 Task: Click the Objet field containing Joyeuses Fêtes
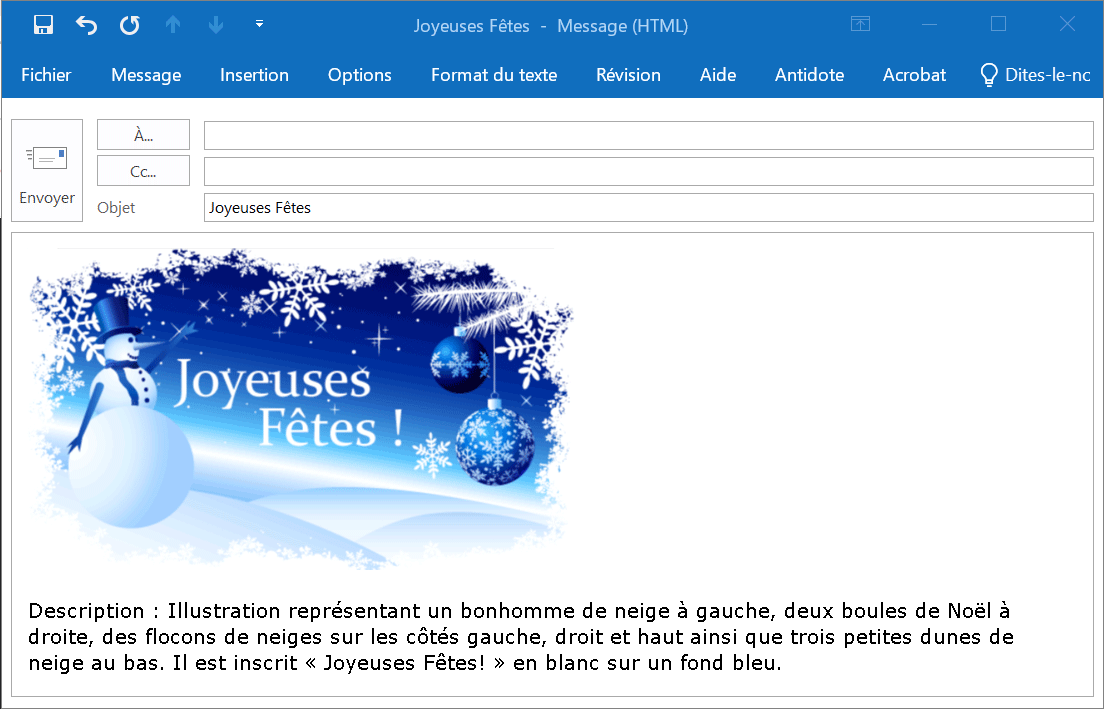[648, 208]
